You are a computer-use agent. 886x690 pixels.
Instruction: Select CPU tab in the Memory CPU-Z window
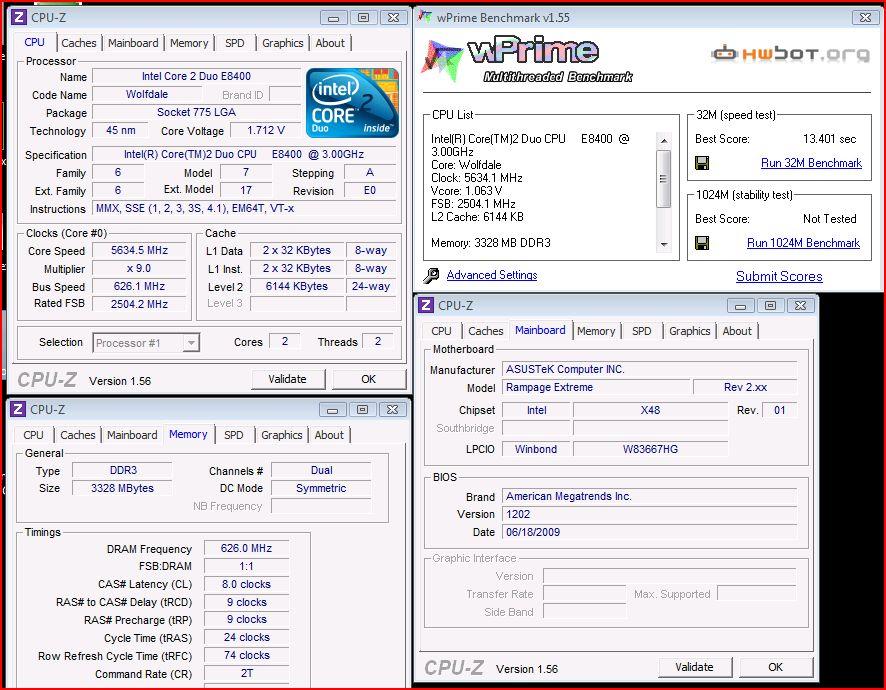[x=33, y=435]
